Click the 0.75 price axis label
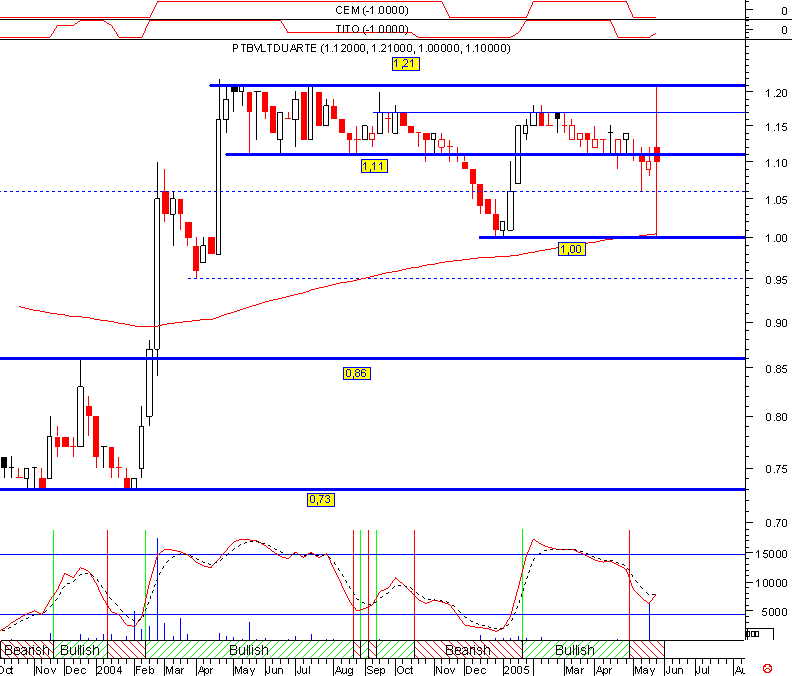Image resolution: width=792 pixels, height=676 pixels. [776, 469]
